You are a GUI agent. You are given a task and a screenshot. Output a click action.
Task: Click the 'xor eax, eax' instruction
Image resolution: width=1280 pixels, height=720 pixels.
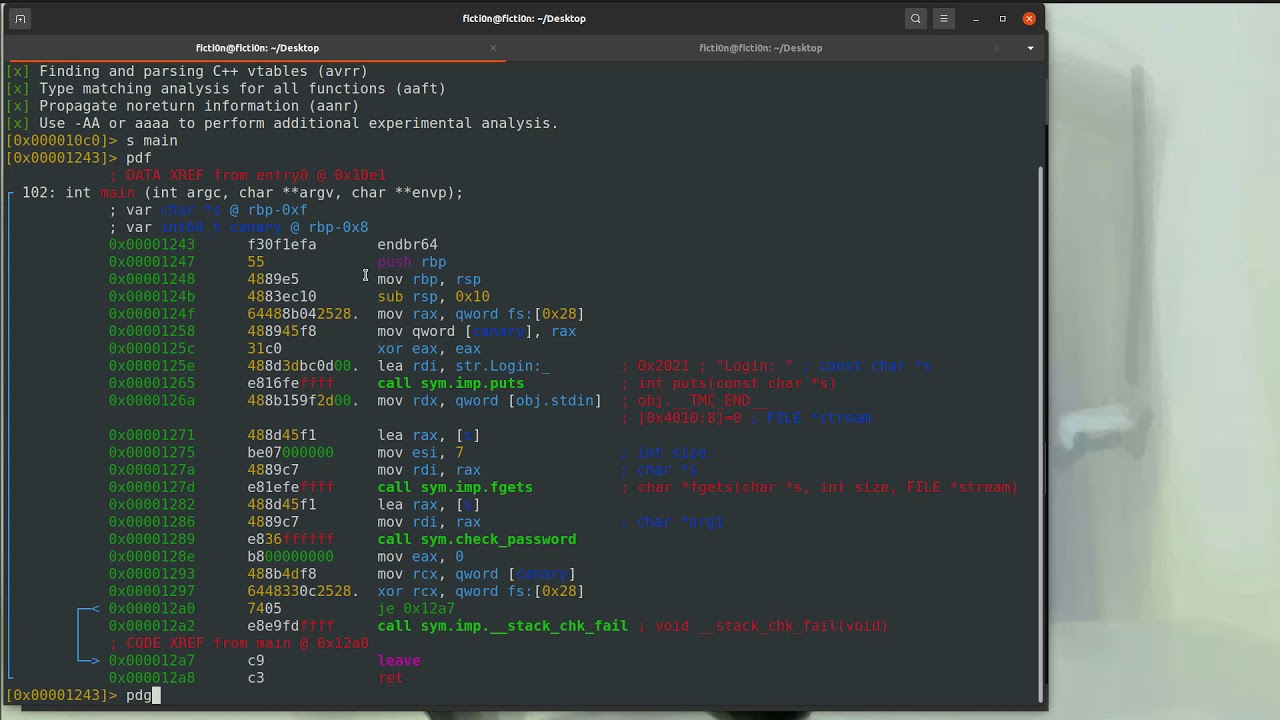[429, 349]
